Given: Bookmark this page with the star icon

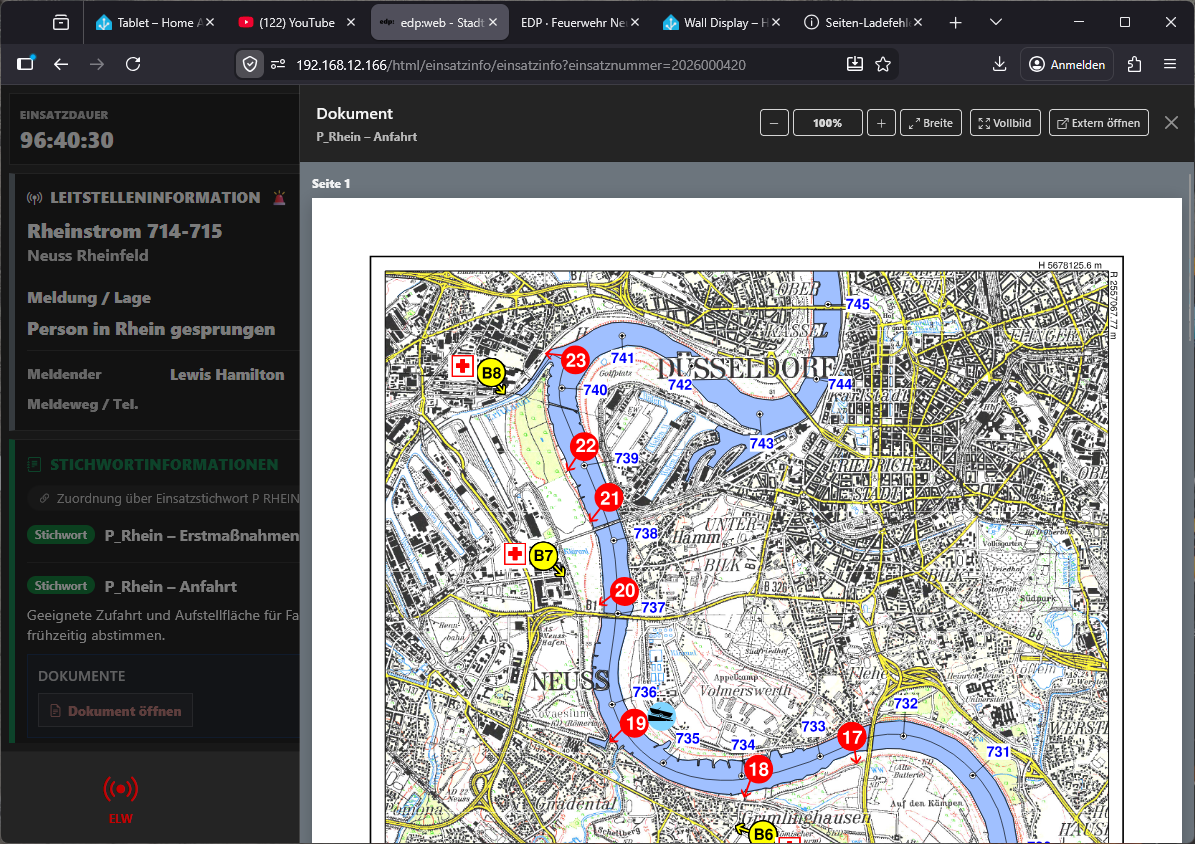Looking at the screenshot, I should [x=883, y=64].
